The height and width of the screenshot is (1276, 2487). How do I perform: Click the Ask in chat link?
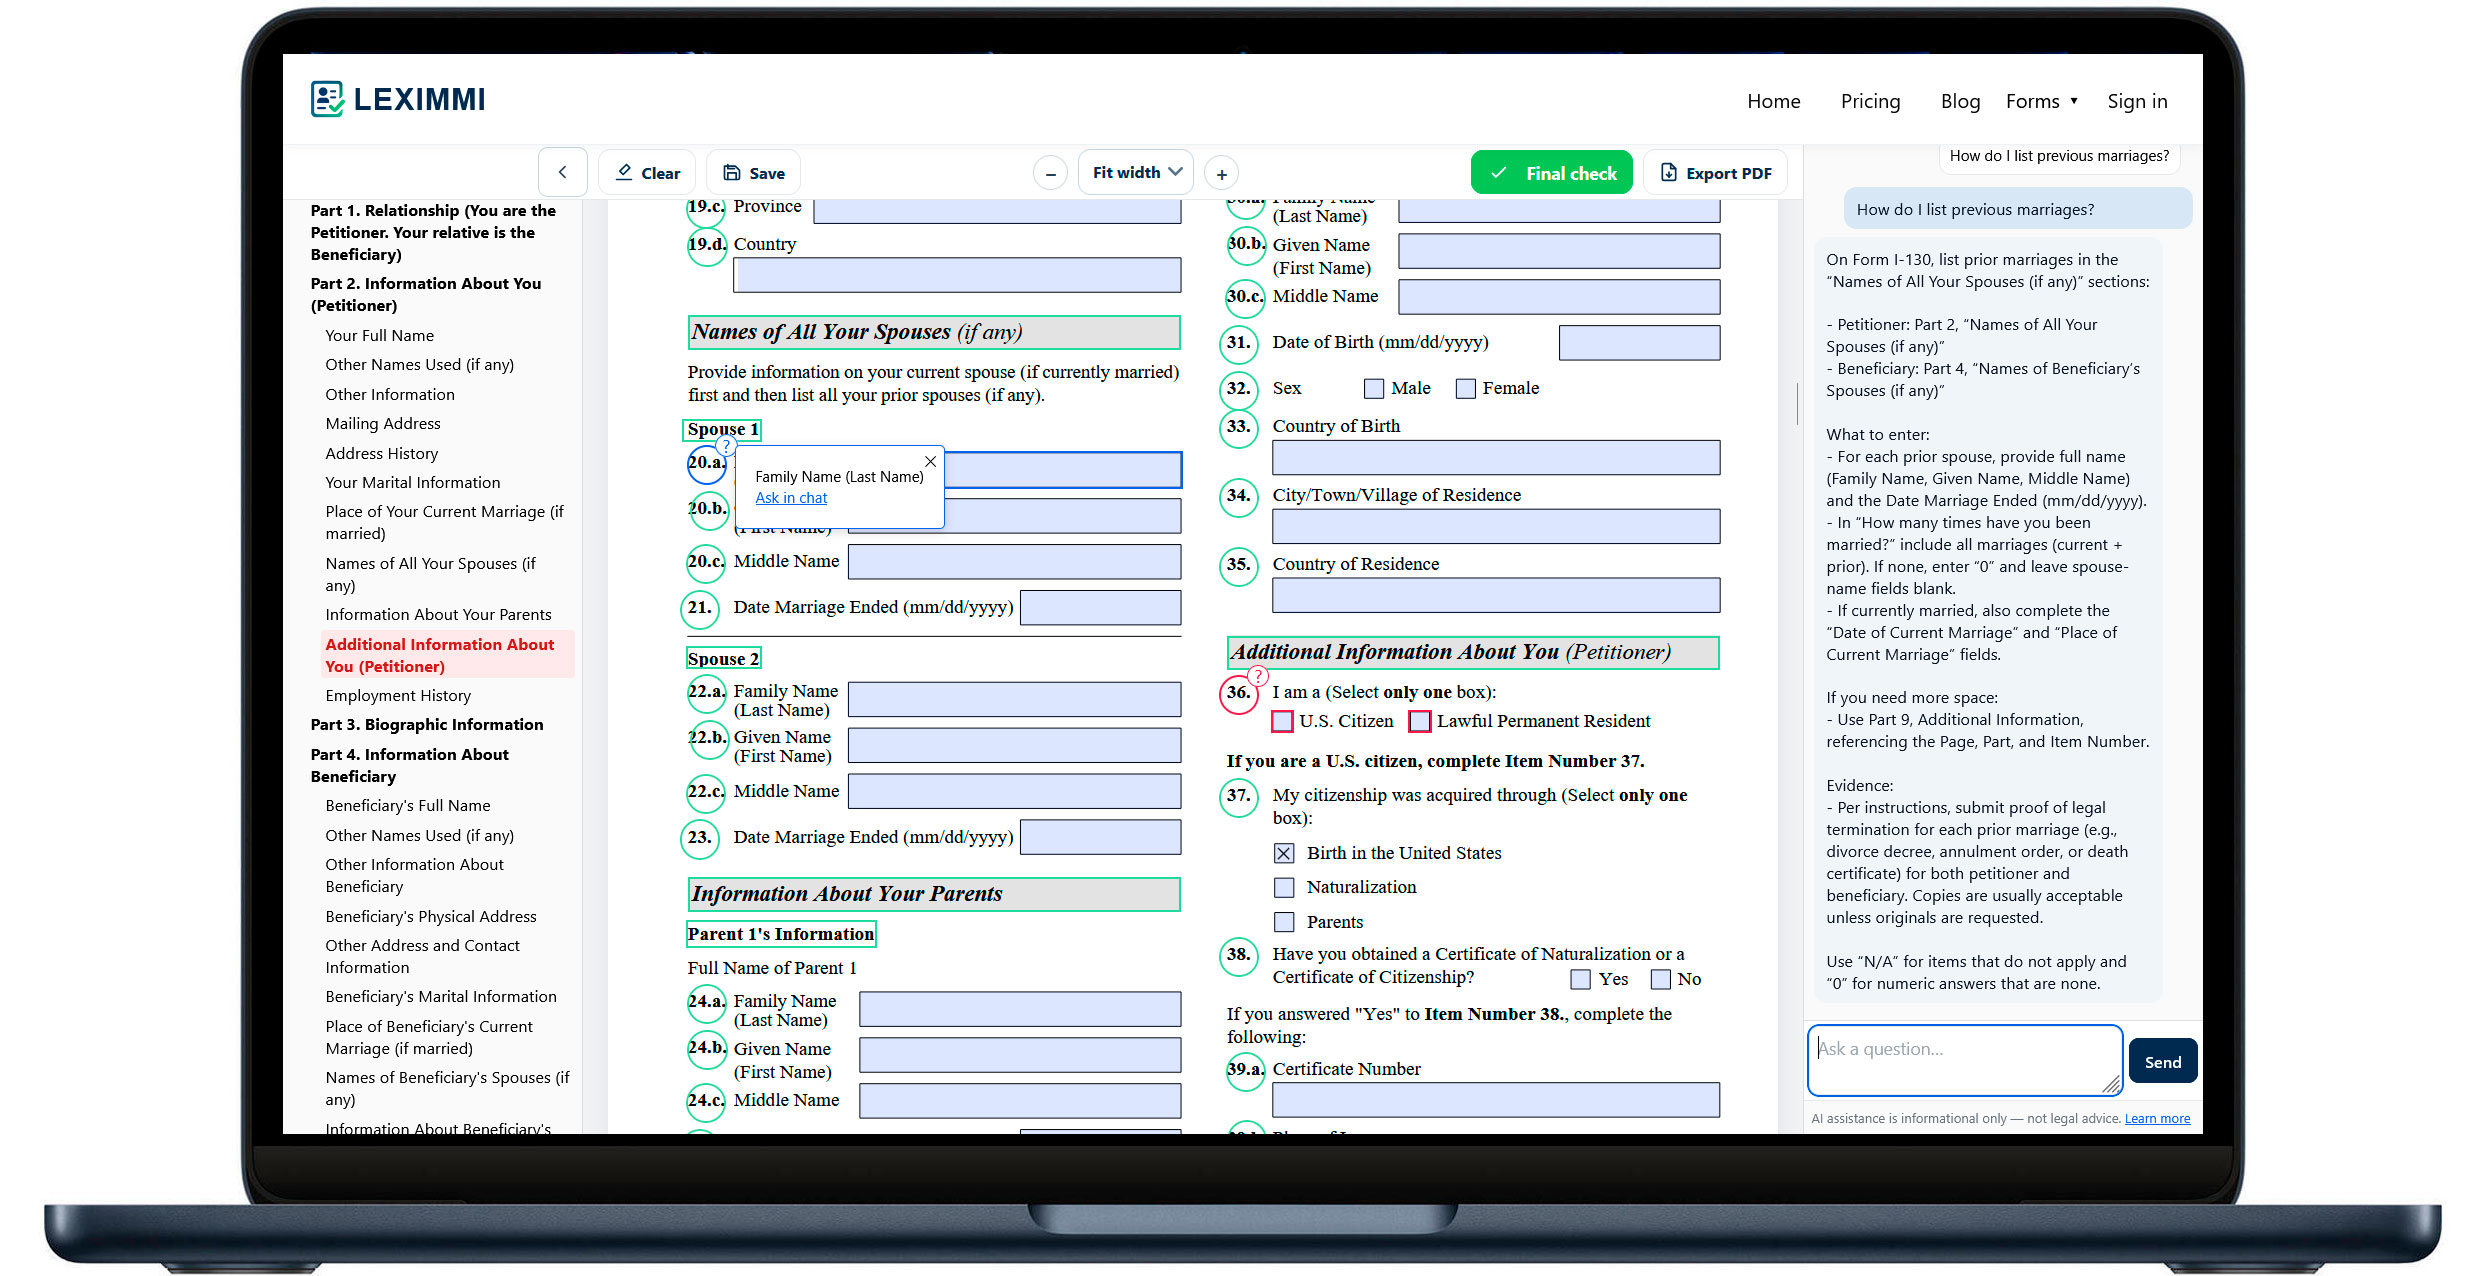[x=791, y=498]
